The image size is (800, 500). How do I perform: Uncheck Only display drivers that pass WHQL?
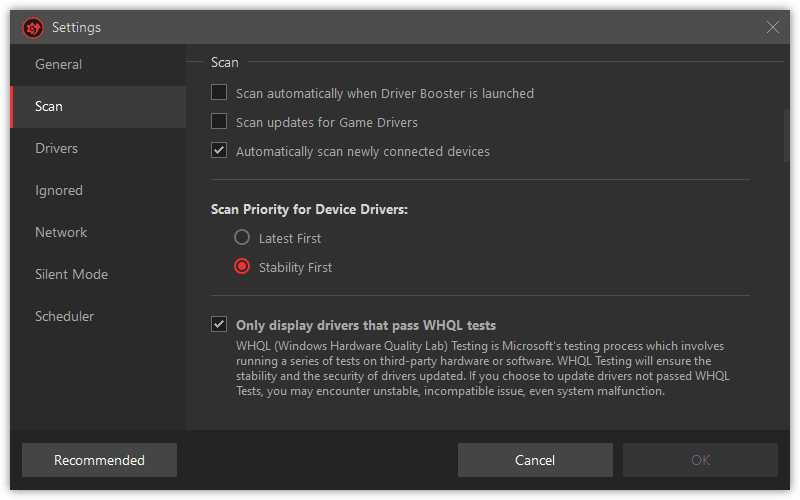point(219,324)
